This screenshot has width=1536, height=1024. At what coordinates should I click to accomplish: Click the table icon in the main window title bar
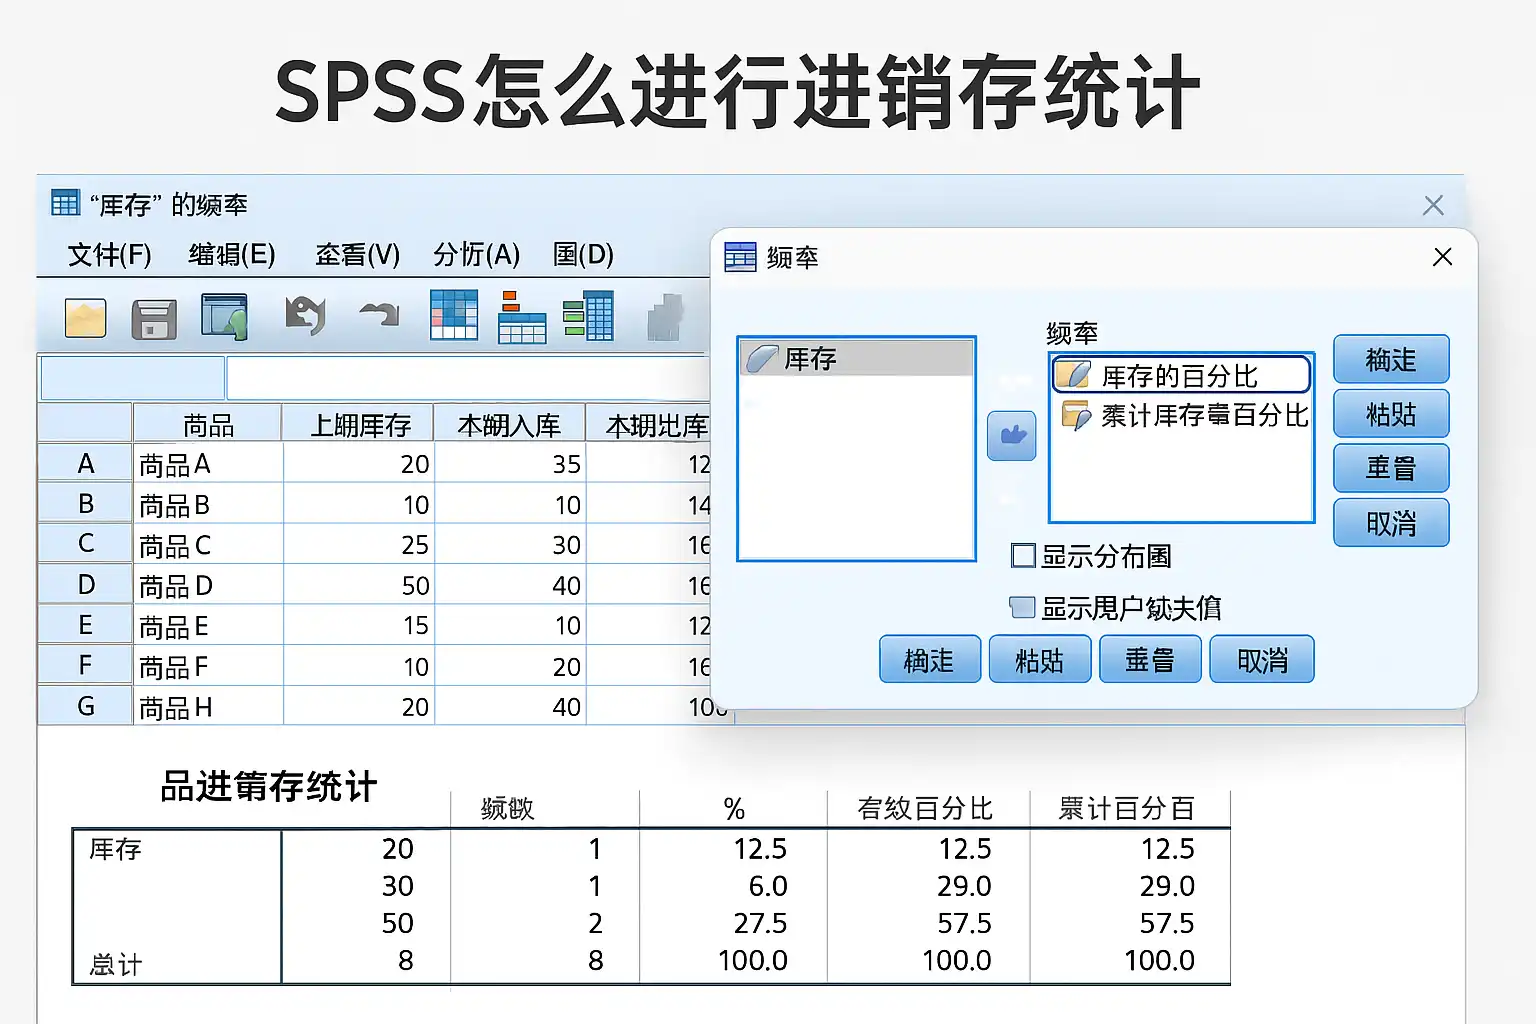pos(65,203)
